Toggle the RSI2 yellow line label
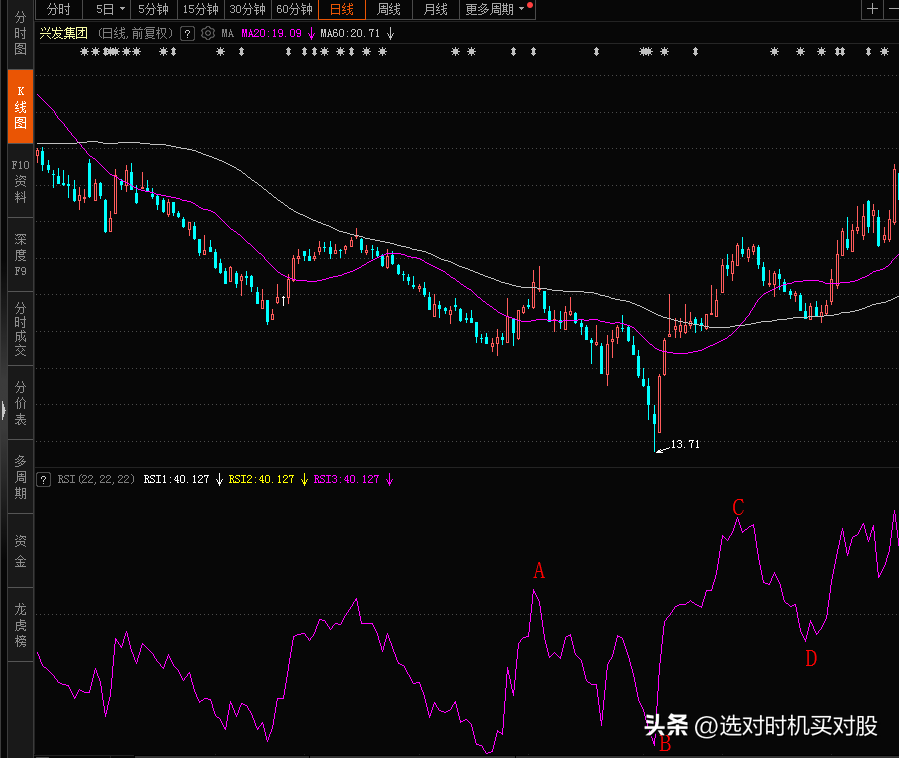The width and height of the screenshot is (899, 758). pyautogui.click(x=261, y=479)
